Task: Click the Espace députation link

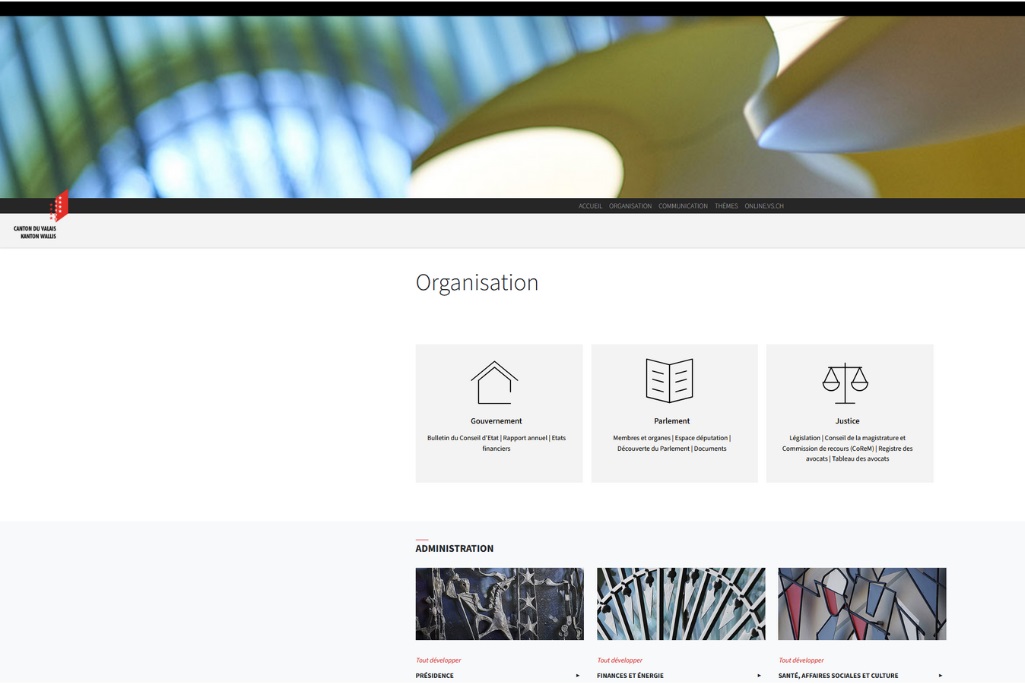Action: point(701,438)
